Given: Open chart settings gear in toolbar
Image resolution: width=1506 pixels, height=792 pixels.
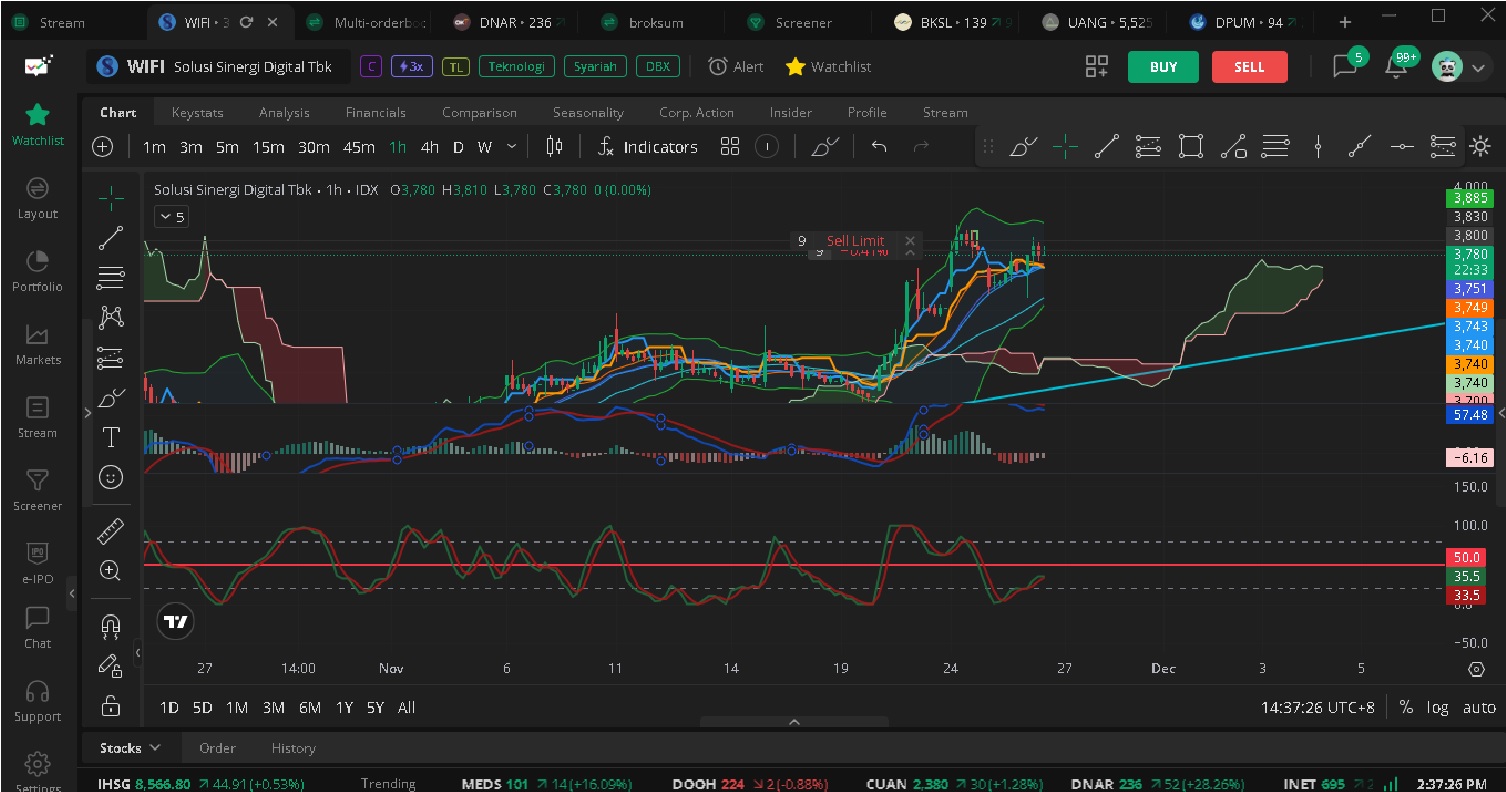Looking at the screenshot, I should click(x=1480, y=147).
